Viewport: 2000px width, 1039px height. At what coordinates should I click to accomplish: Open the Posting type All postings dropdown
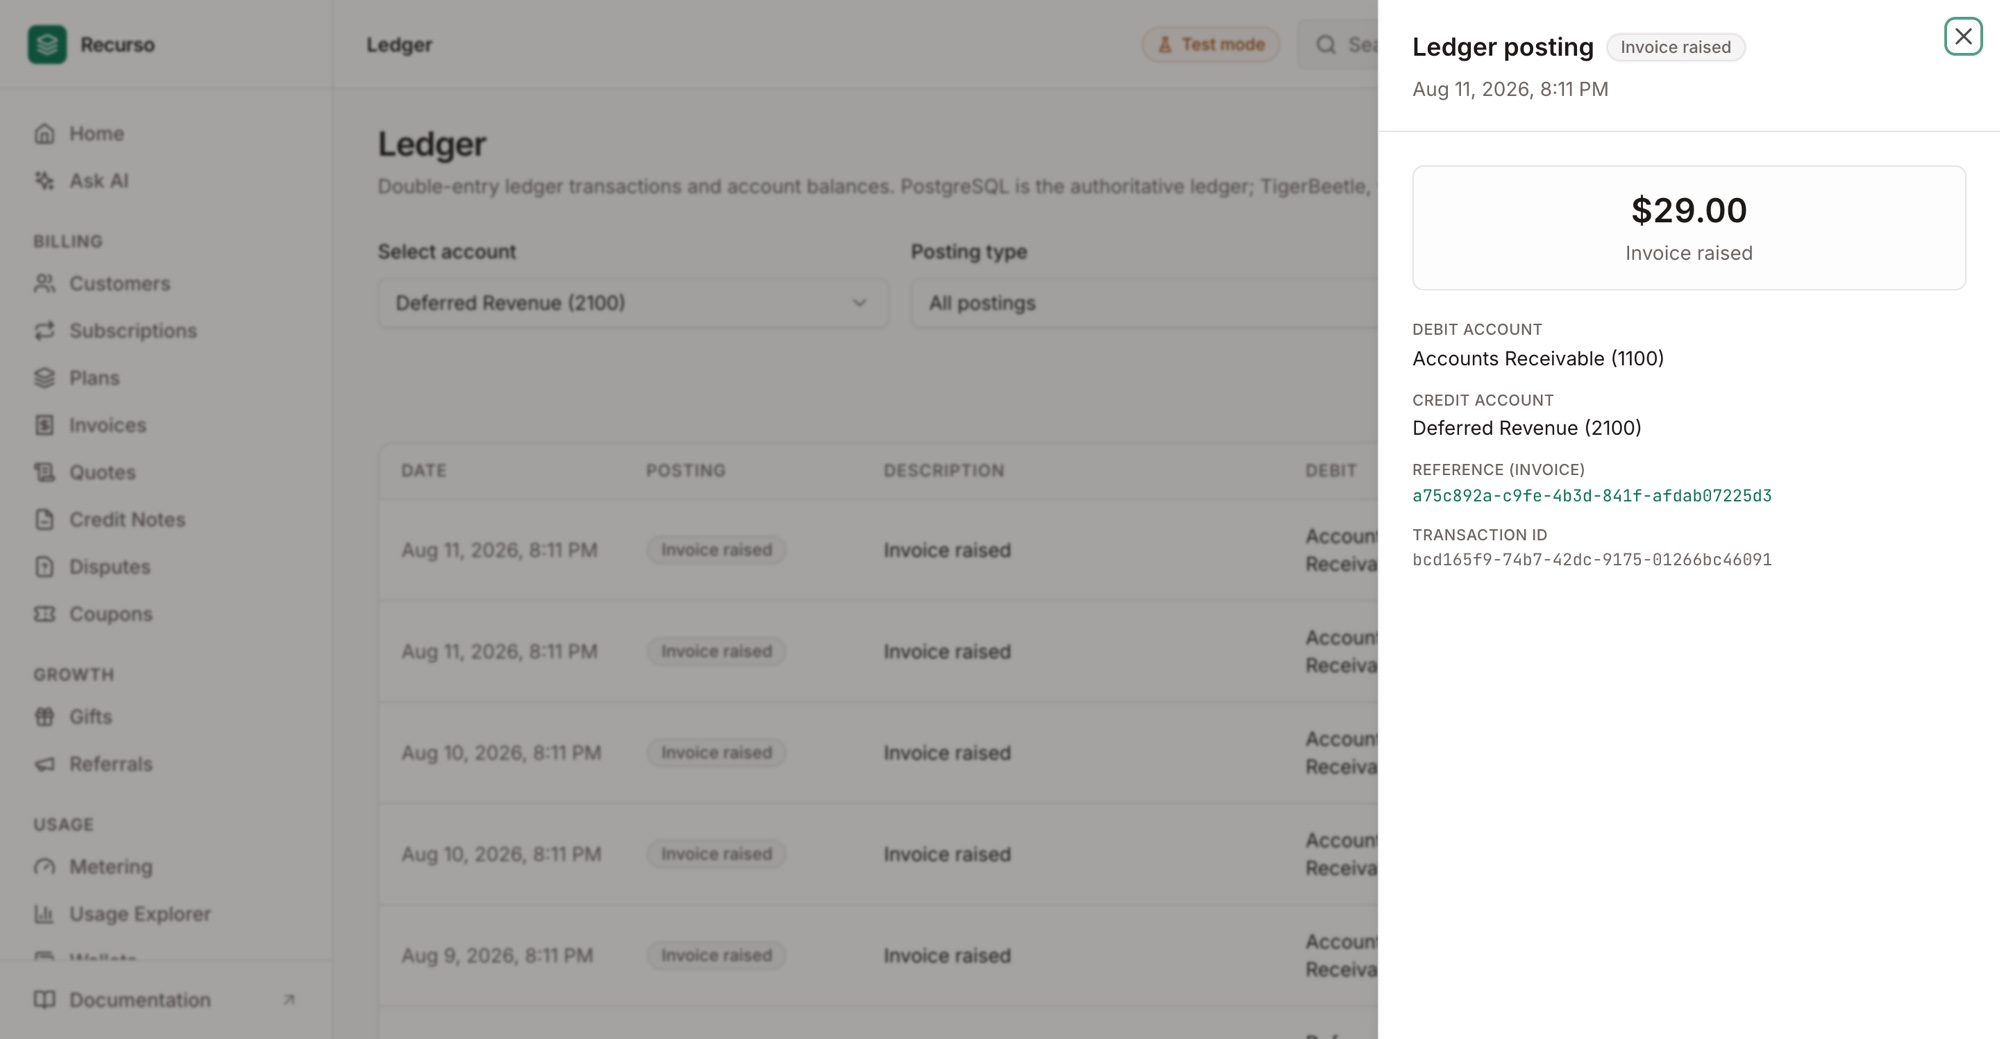(x=1144, y=303)
